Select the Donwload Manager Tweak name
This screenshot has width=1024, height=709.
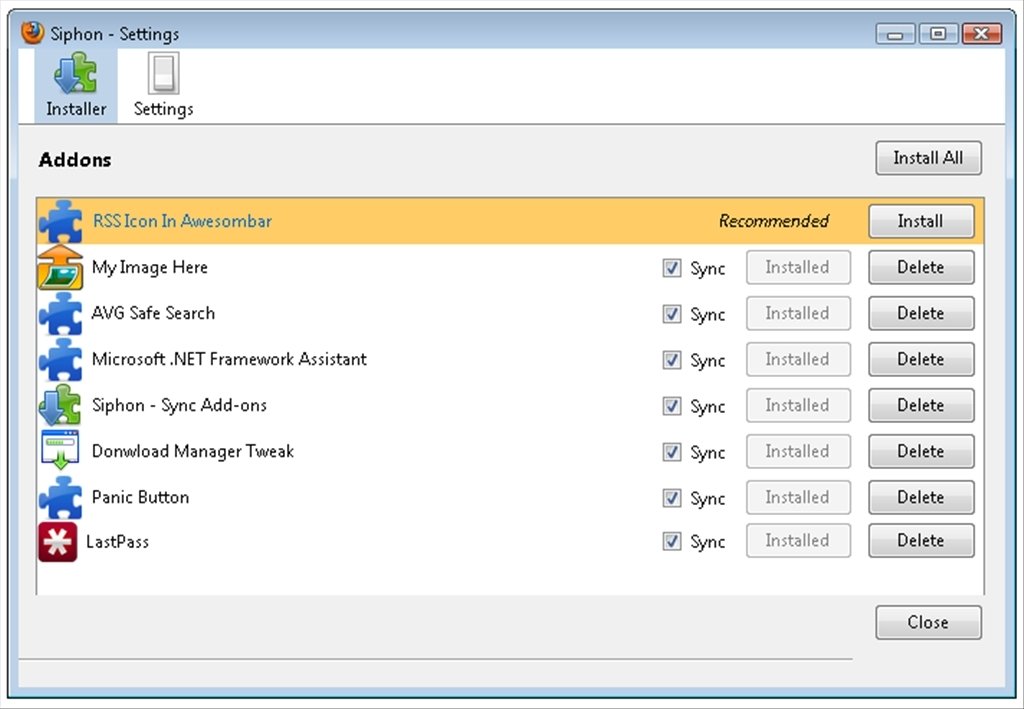[x=193, y=452]
